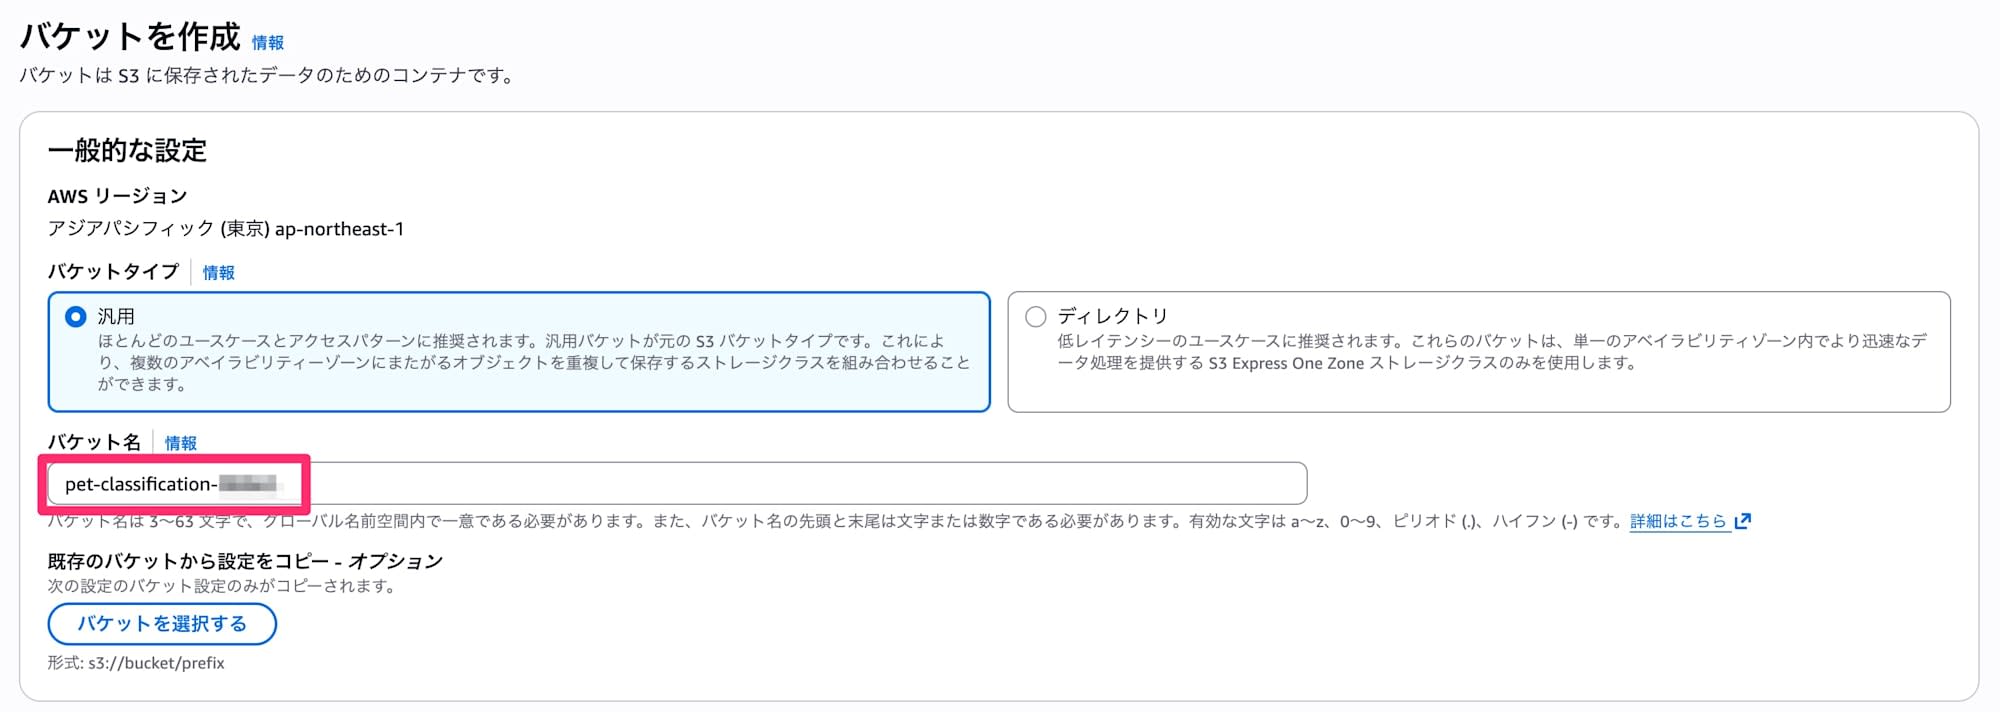Click the バケットタイプ field label

point(113,272)
